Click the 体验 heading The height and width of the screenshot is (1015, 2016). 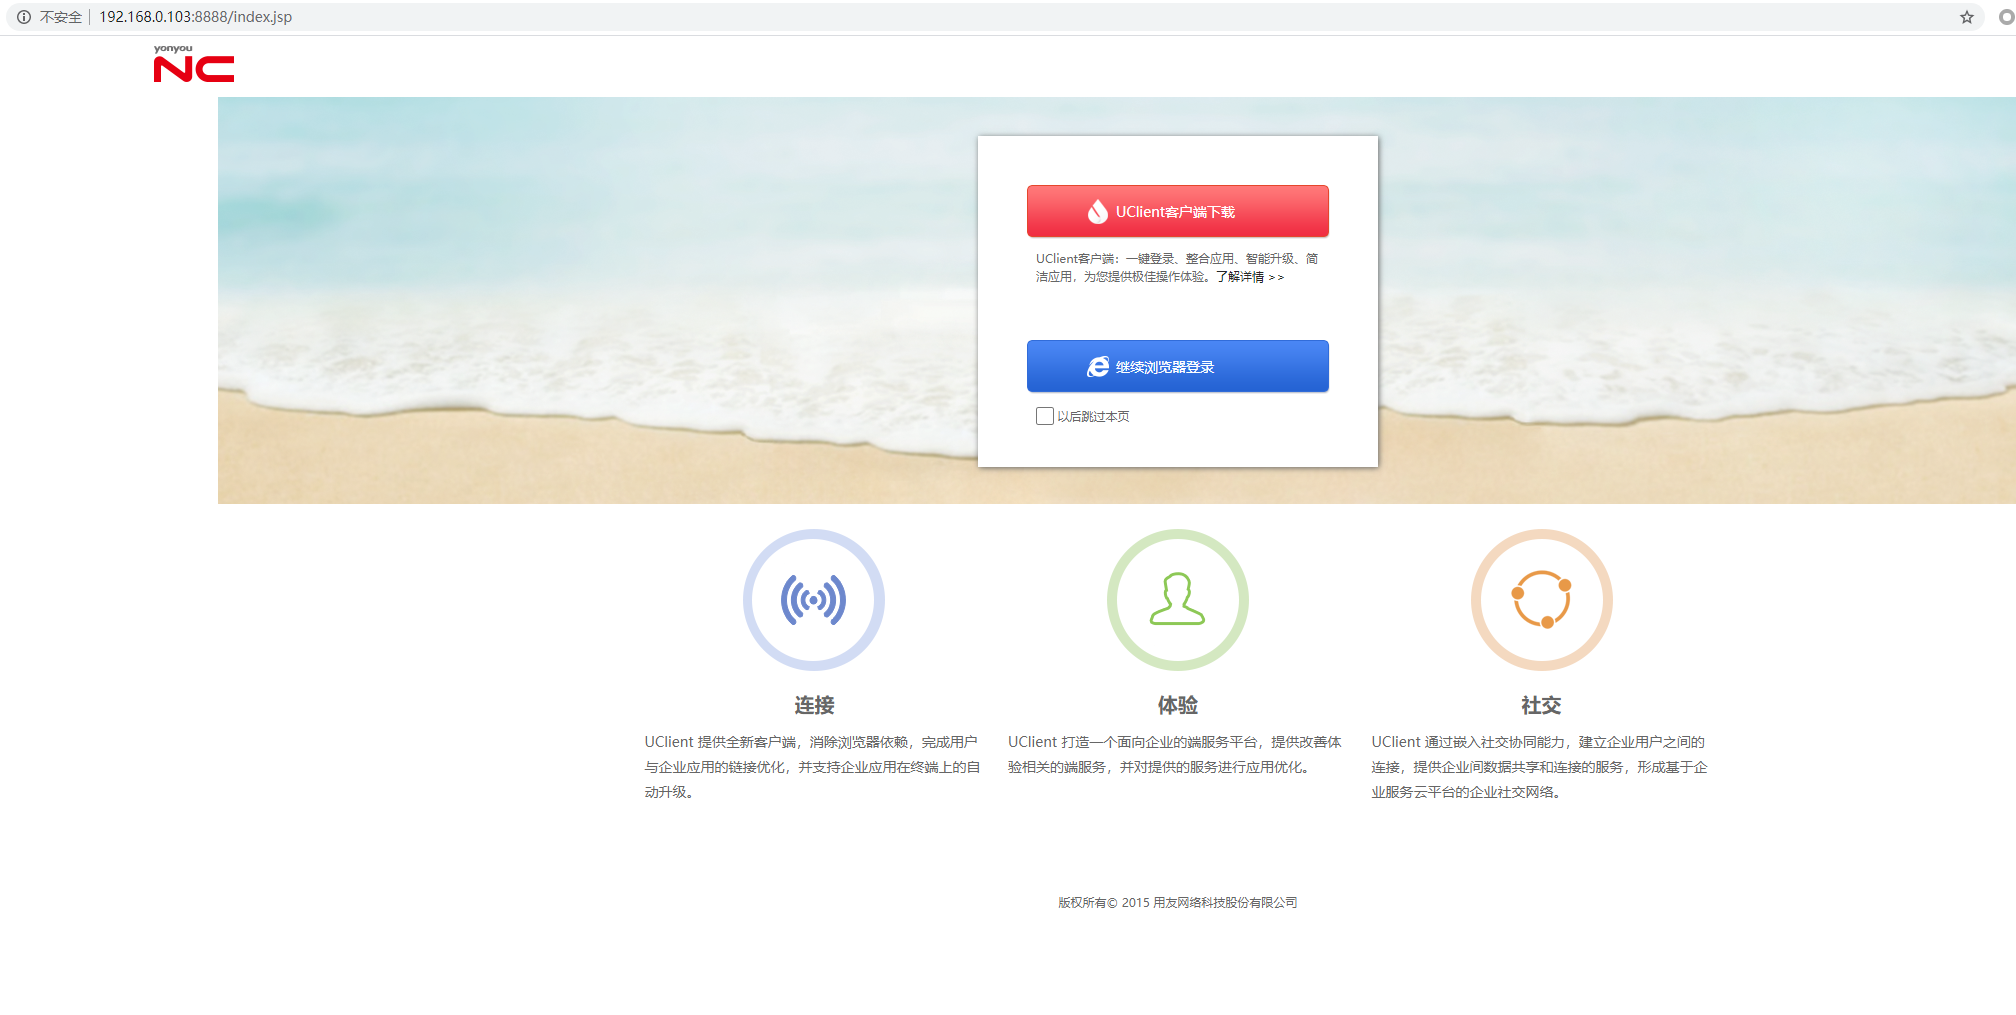(1178, 705)
